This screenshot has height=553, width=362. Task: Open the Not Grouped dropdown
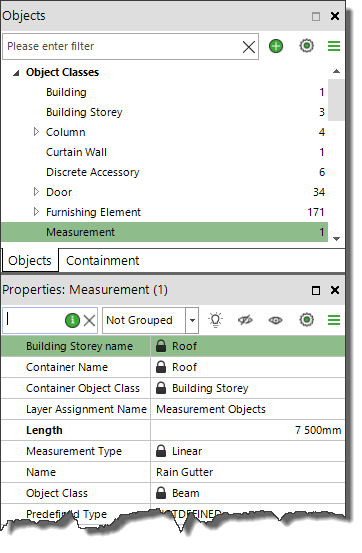pyautogui.click(x=192, y=320)
